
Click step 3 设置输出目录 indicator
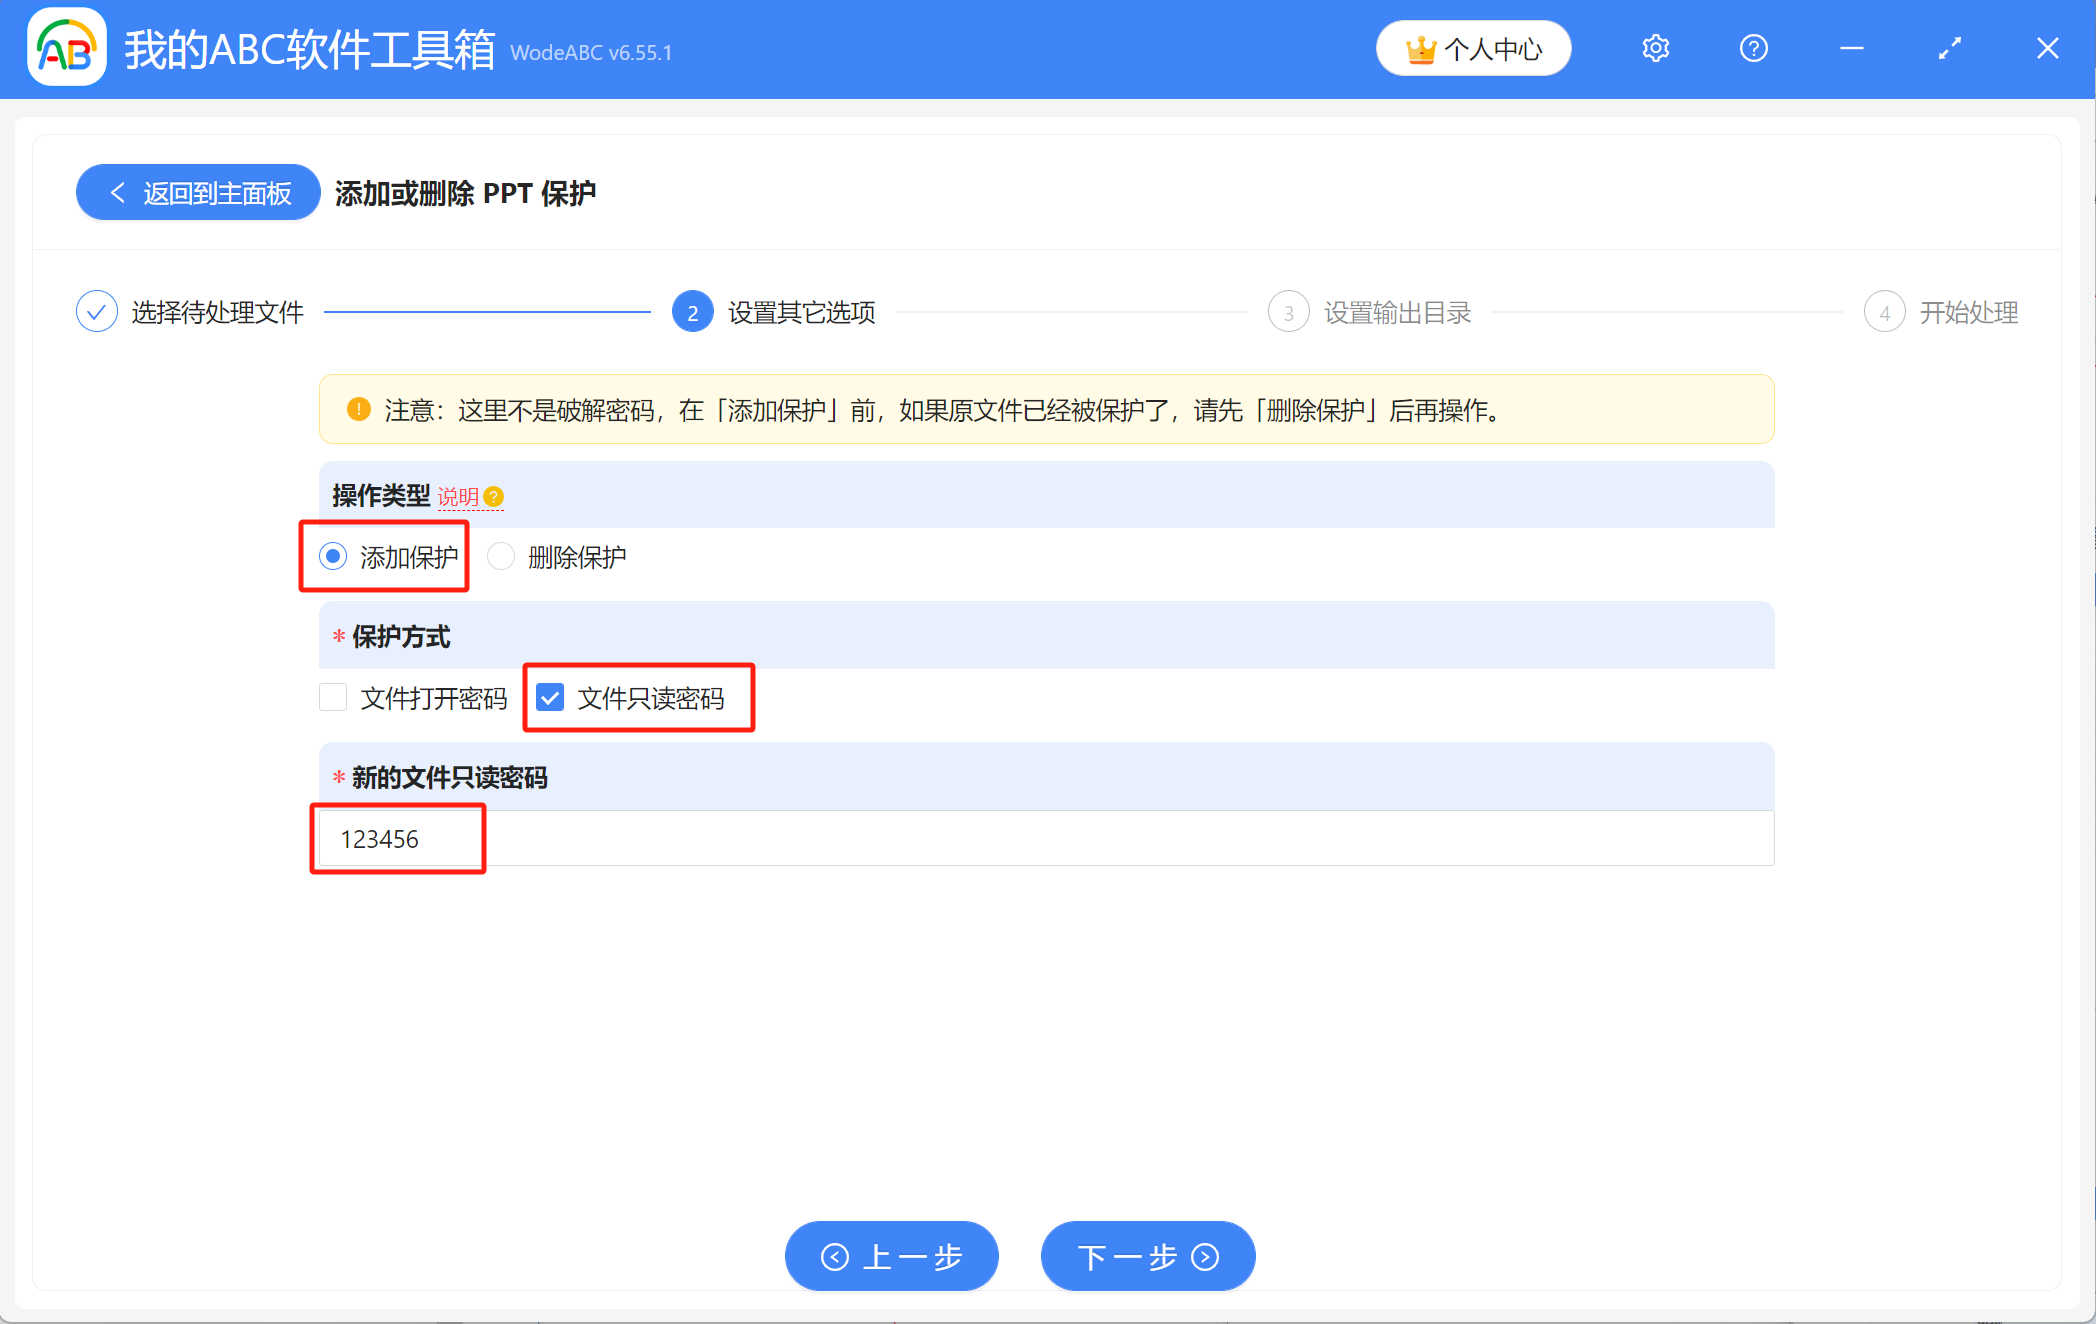pos(1288,311)
